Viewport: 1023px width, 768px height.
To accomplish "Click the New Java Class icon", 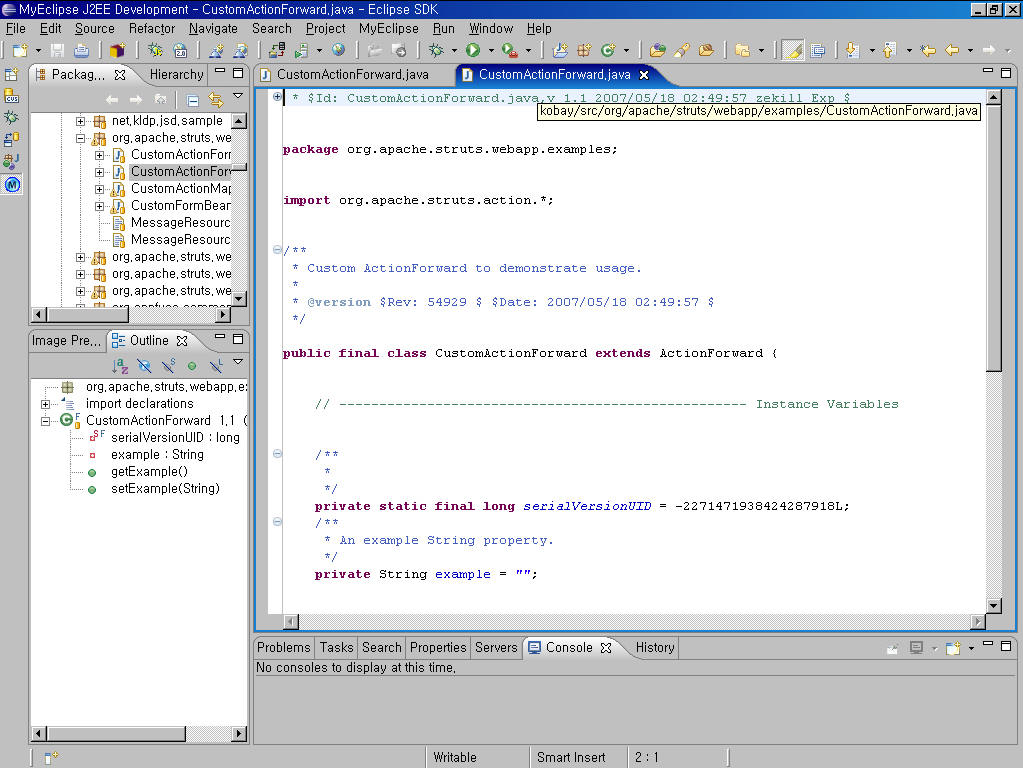I will pyautogui.click(x=609, y=50).
